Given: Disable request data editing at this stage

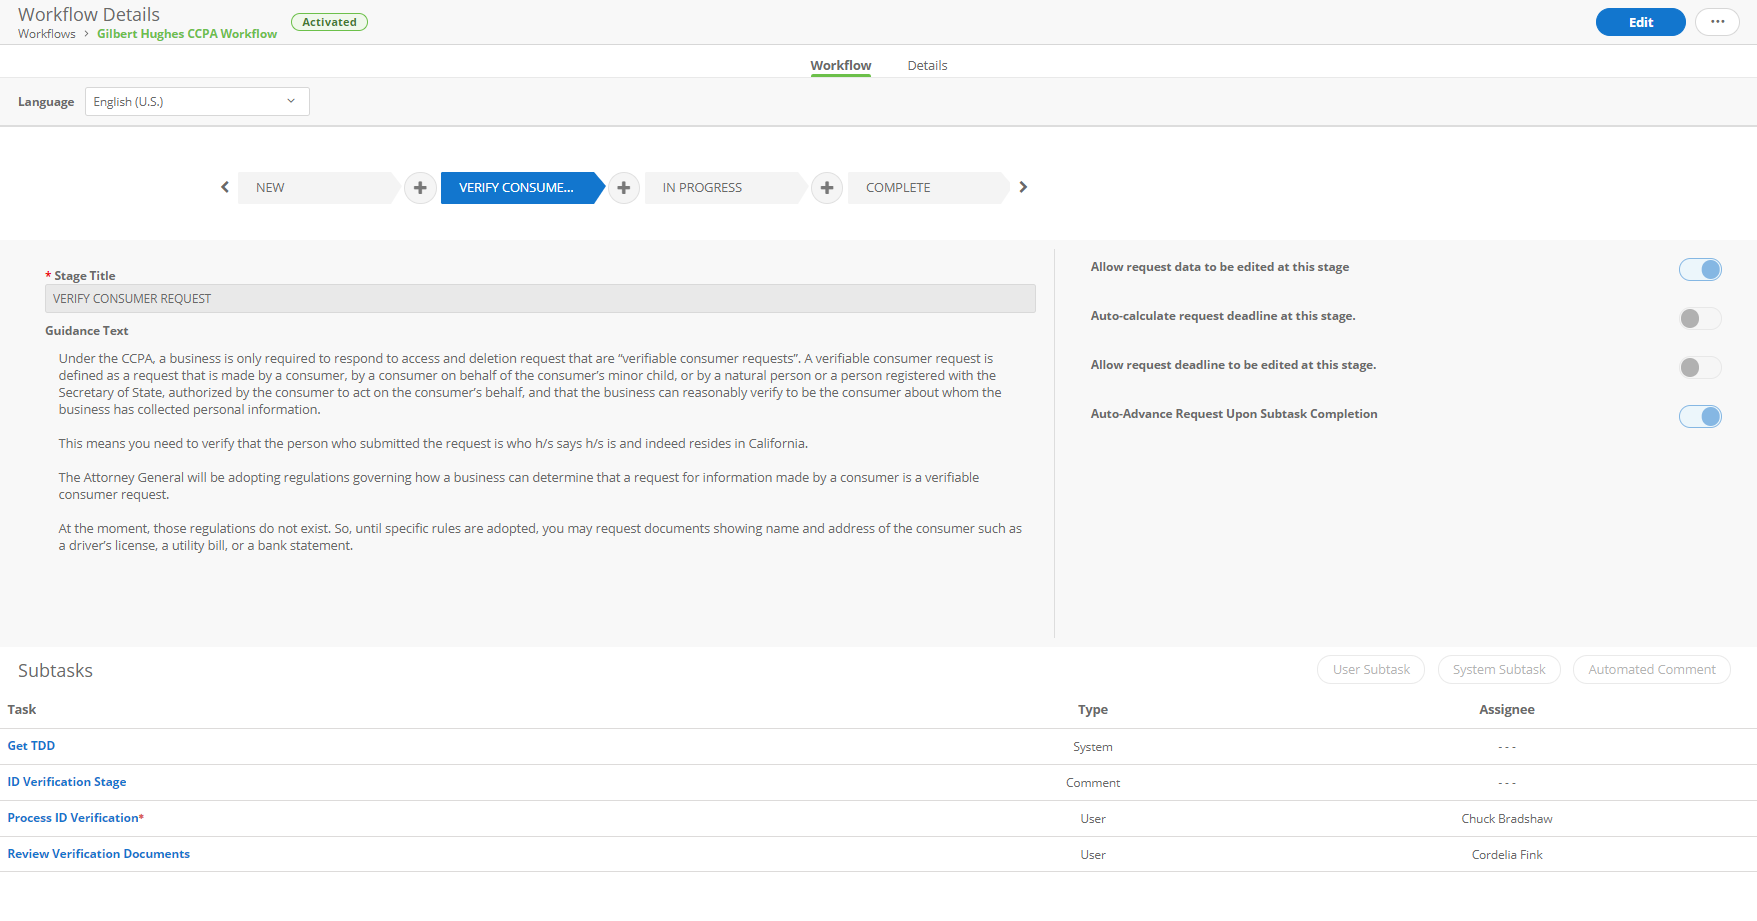Looking at the screenshot, I should pos(1700,269).
